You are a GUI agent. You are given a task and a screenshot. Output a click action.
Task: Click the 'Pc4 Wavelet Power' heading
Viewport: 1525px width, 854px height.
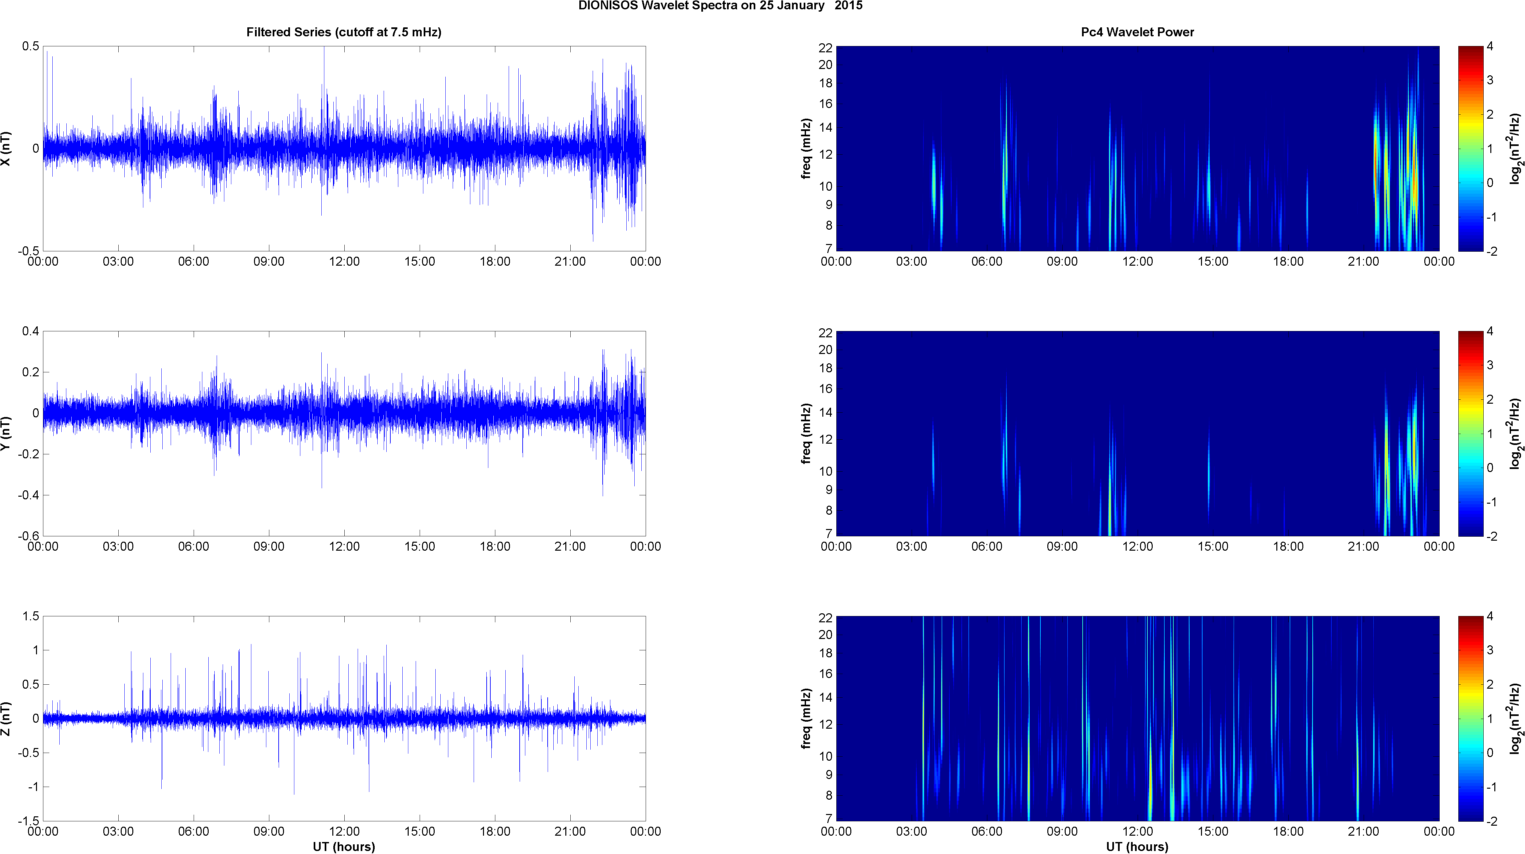pos(1137,32)
